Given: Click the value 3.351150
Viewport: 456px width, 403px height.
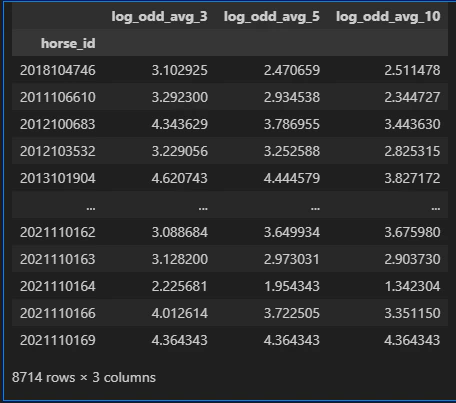Looking at the screenshot, I should [412, 313].
